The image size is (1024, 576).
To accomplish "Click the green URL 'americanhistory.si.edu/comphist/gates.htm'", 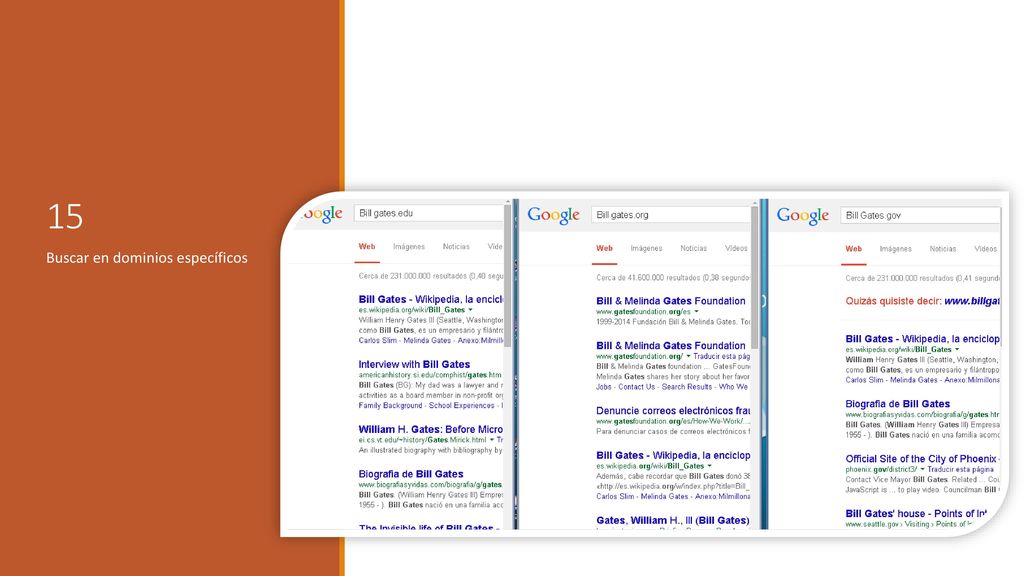I will pyautogui.click(x=430, y=376).
